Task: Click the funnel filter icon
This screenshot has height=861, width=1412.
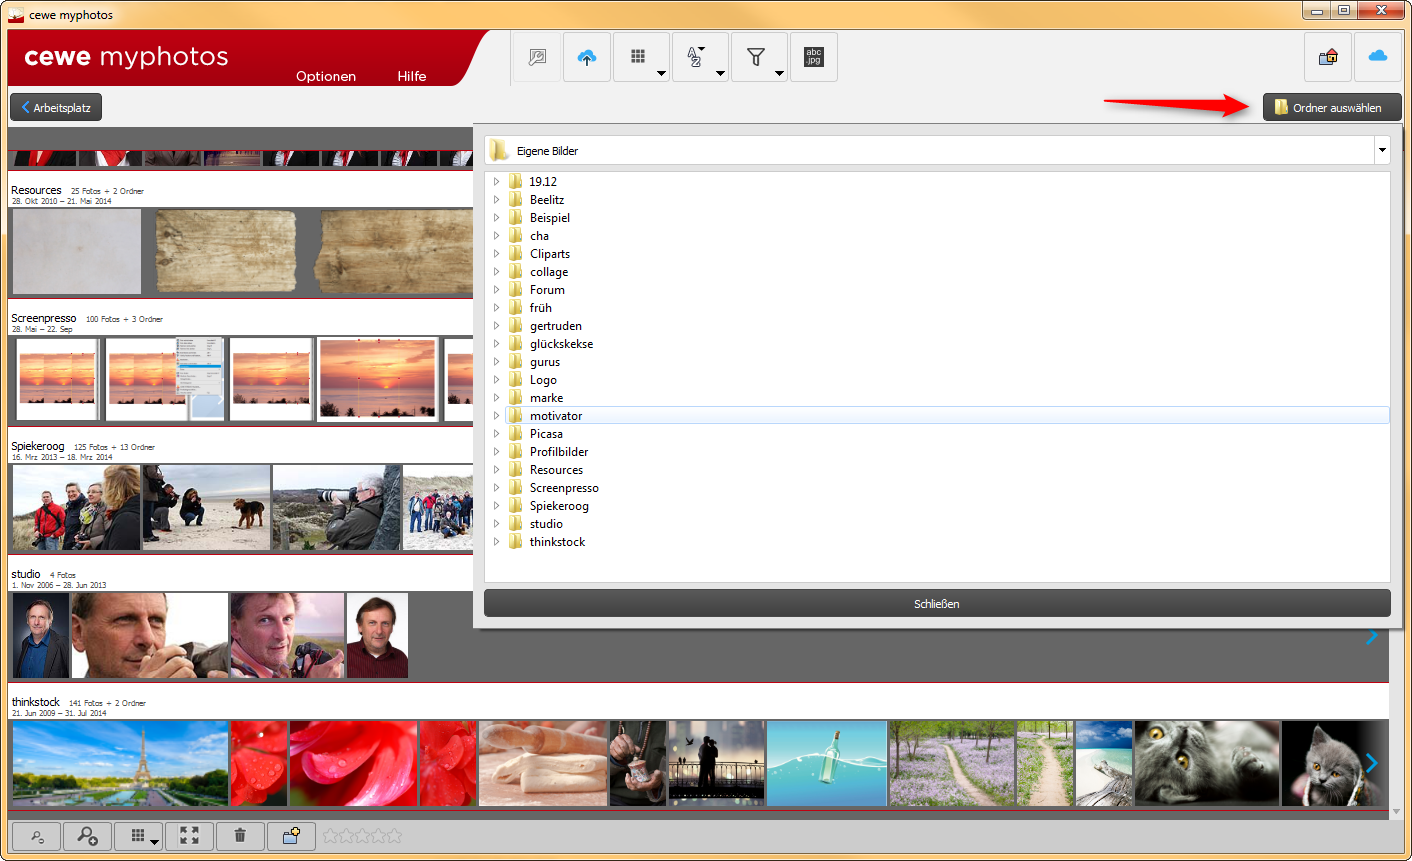Action: (x=757, y=58)
